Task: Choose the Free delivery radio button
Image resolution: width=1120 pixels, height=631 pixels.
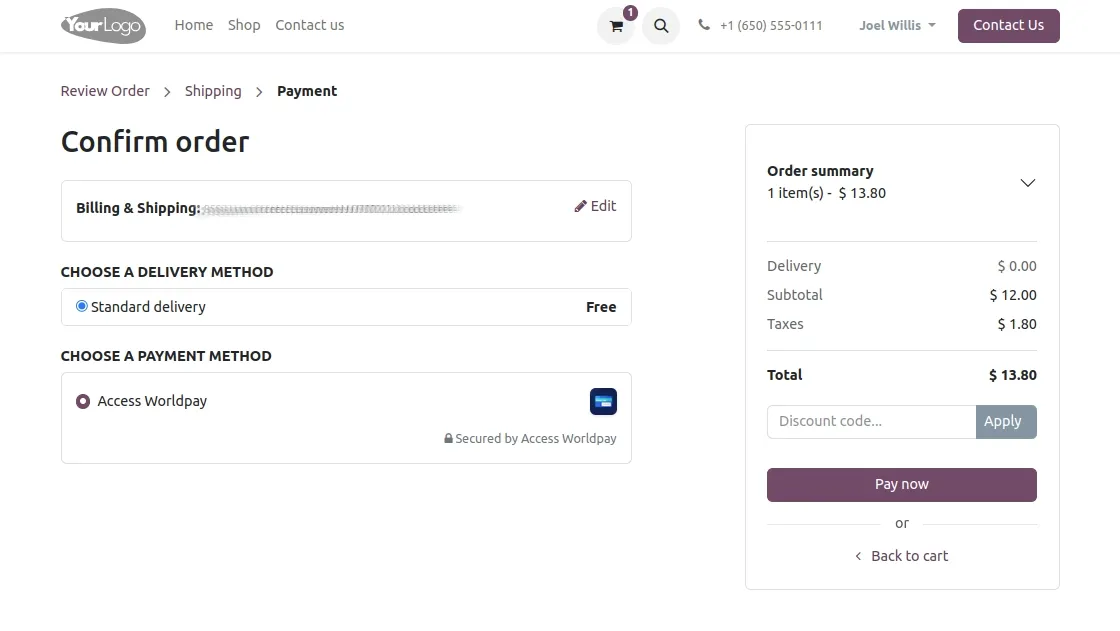Action: (x=81, y=306)
